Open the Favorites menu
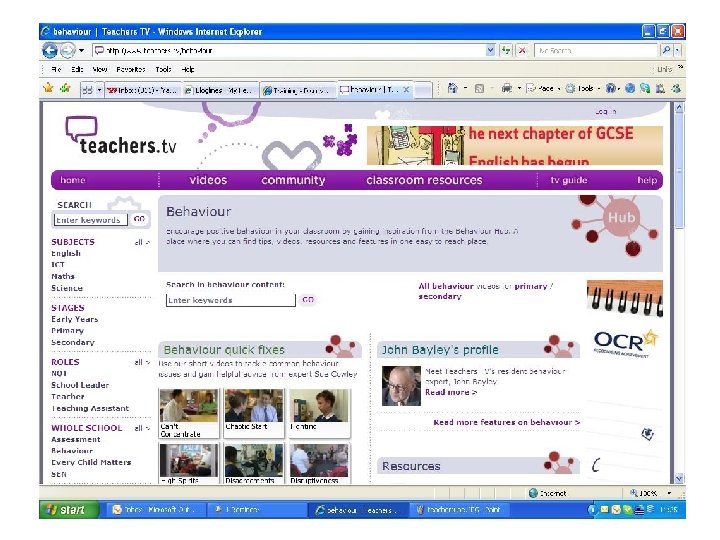Image resolution: width=720 pixels, height=540 pixels. 131,69
